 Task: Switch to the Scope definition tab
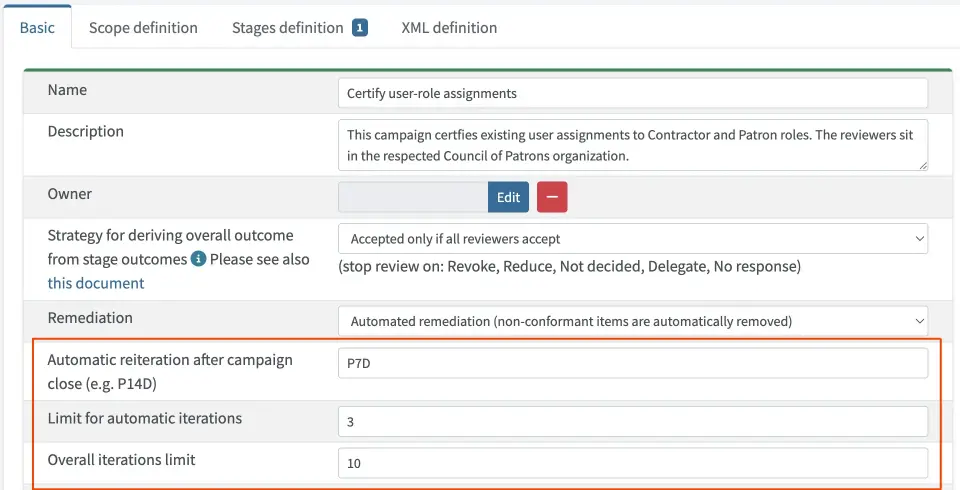[143, 28]
